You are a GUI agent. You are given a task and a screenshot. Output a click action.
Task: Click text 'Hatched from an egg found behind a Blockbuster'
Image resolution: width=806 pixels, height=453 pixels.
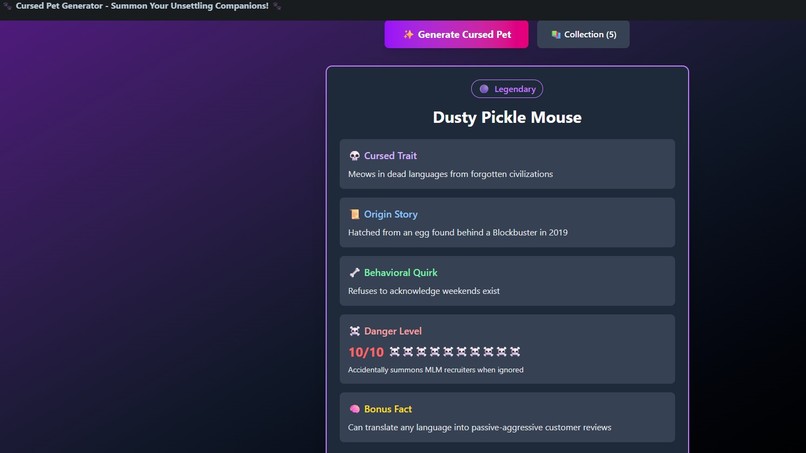click(443, 232)
